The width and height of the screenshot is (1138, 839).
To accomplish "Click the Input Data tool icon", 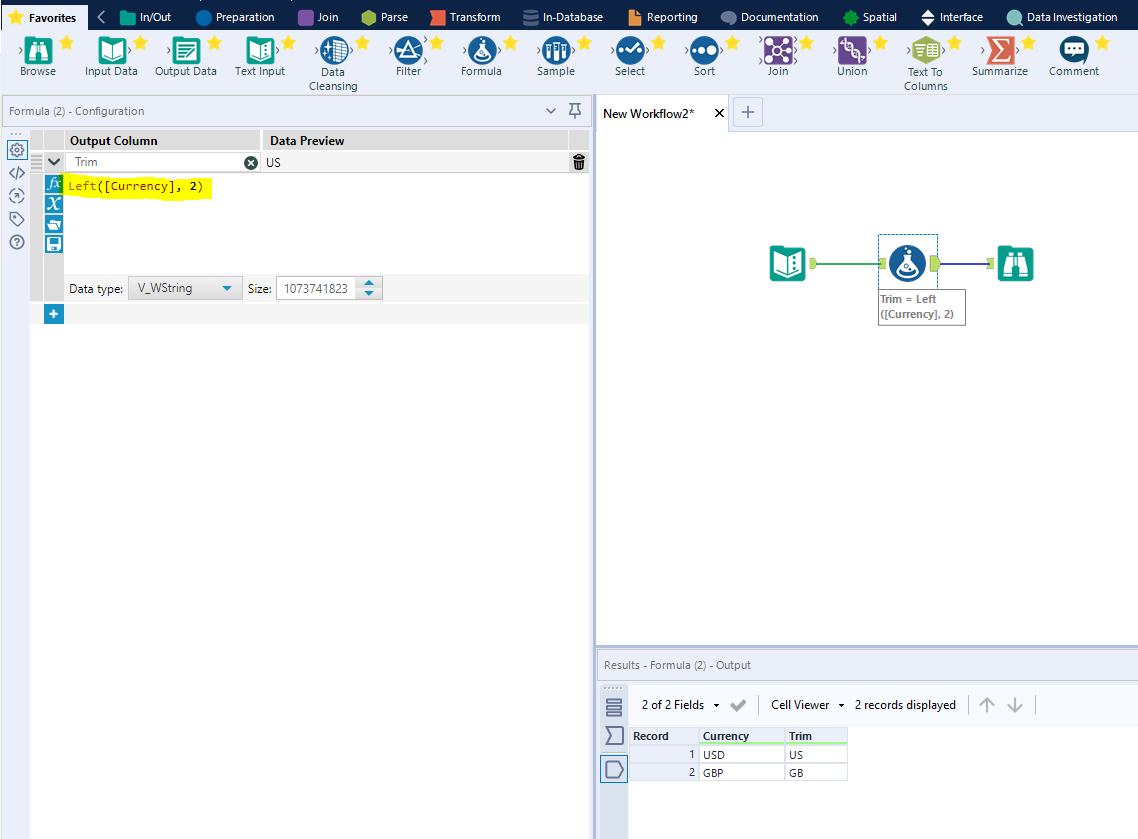I will [112, 50].
